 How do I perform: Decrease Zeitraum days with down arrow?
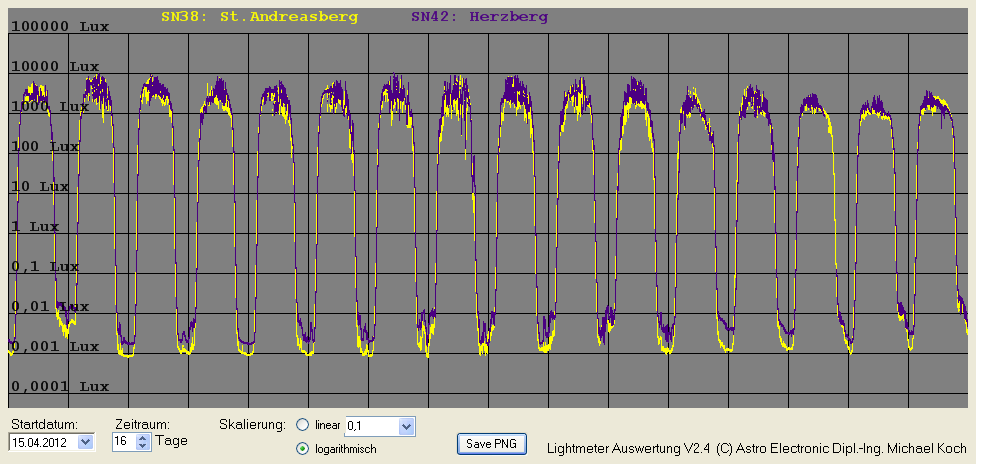pyautogui.click(x=143, y=445)
